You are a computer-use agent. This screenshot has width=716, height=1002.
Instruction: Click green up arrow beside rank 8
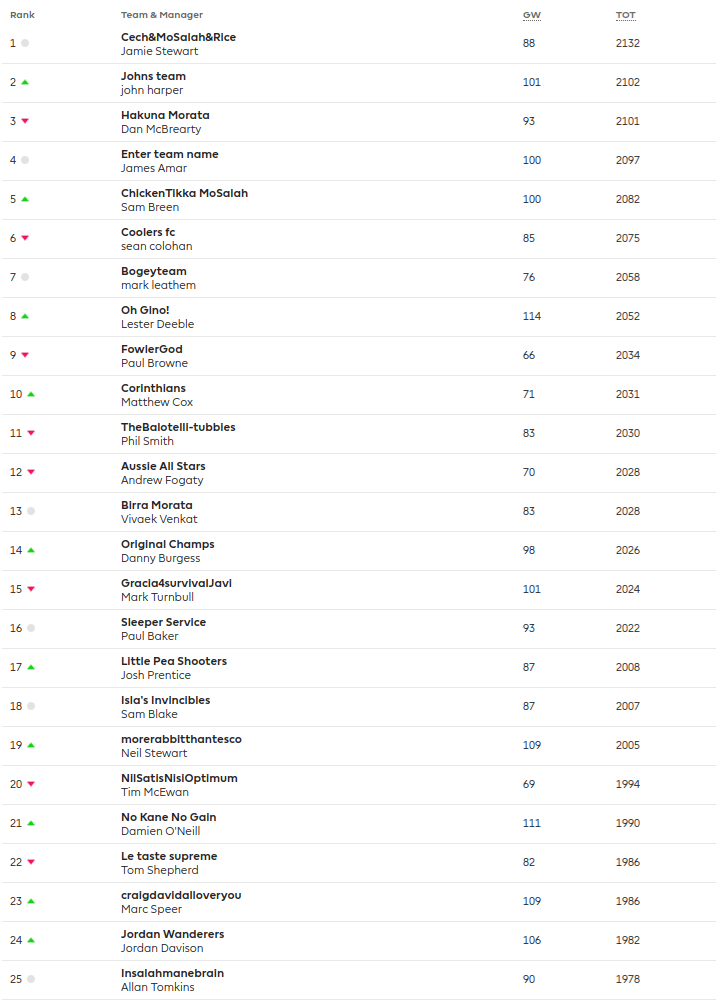(x=25, y=316)
